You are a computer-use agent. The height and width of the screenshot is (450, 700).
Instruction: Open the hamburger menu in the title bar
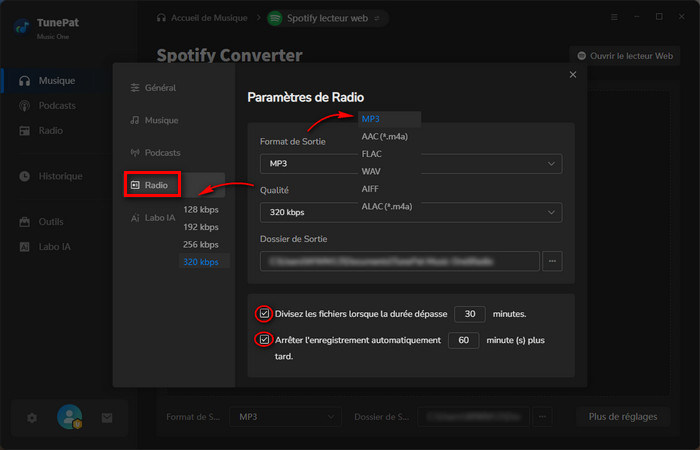(x=614, y=17)
